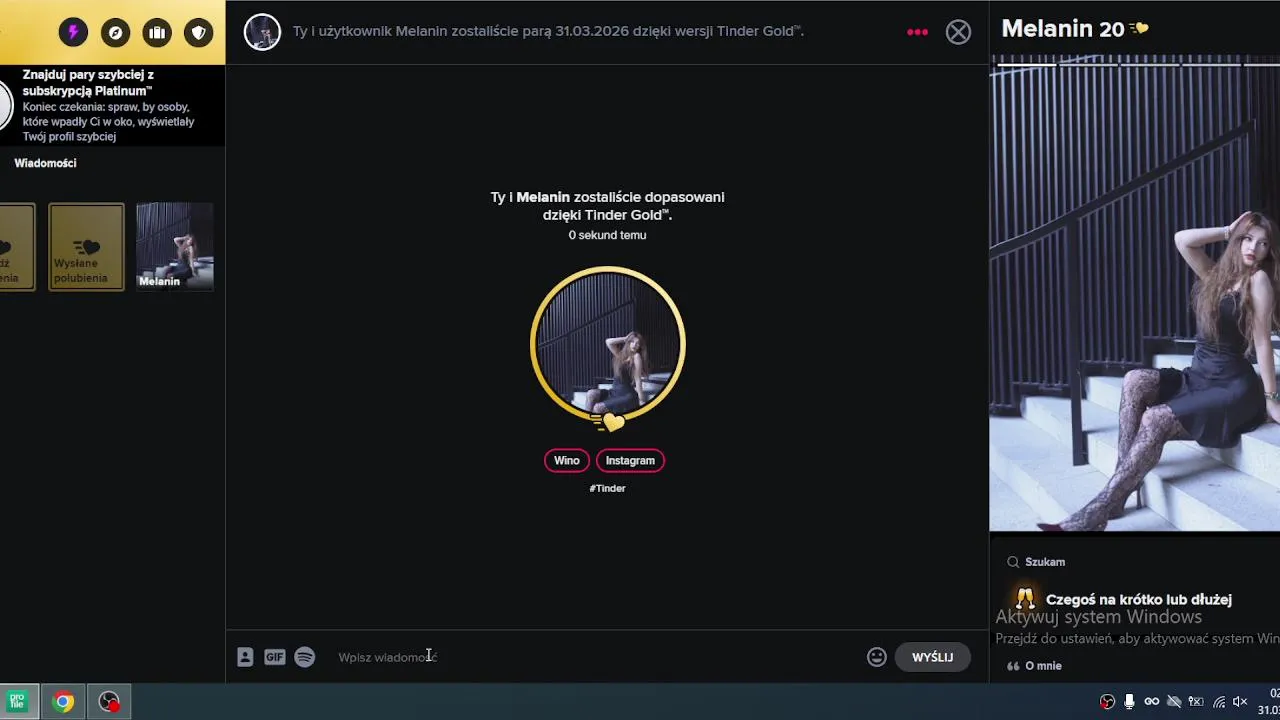Open the green profile app in taskbar

point(17,702)
